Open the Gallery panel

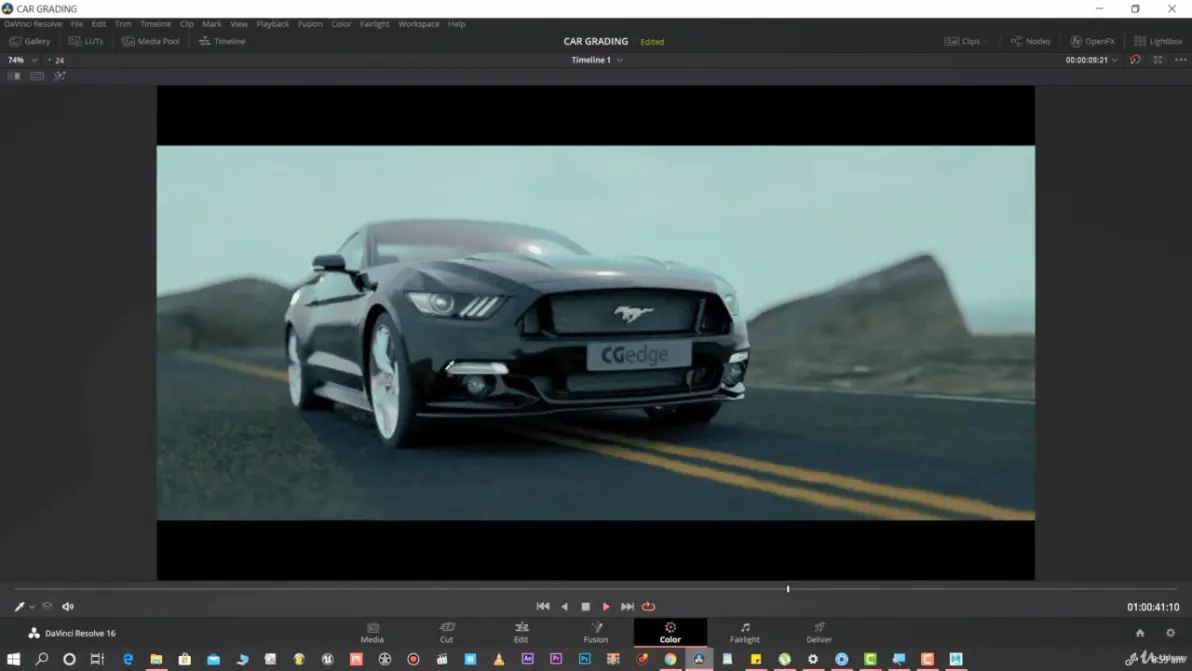30,41
